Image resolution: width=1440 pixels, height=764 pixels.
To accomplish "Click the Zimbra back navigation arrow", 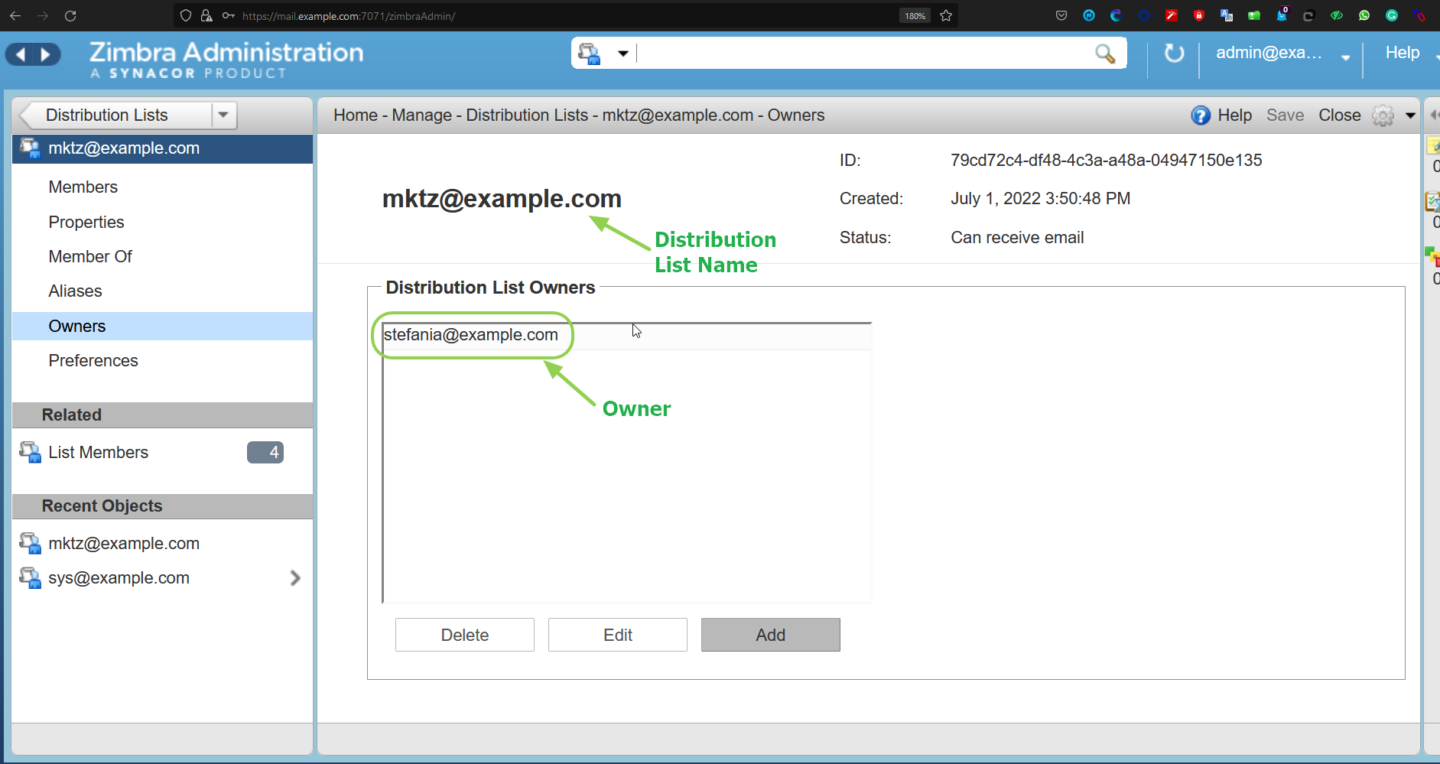I will tap(22, 54).
